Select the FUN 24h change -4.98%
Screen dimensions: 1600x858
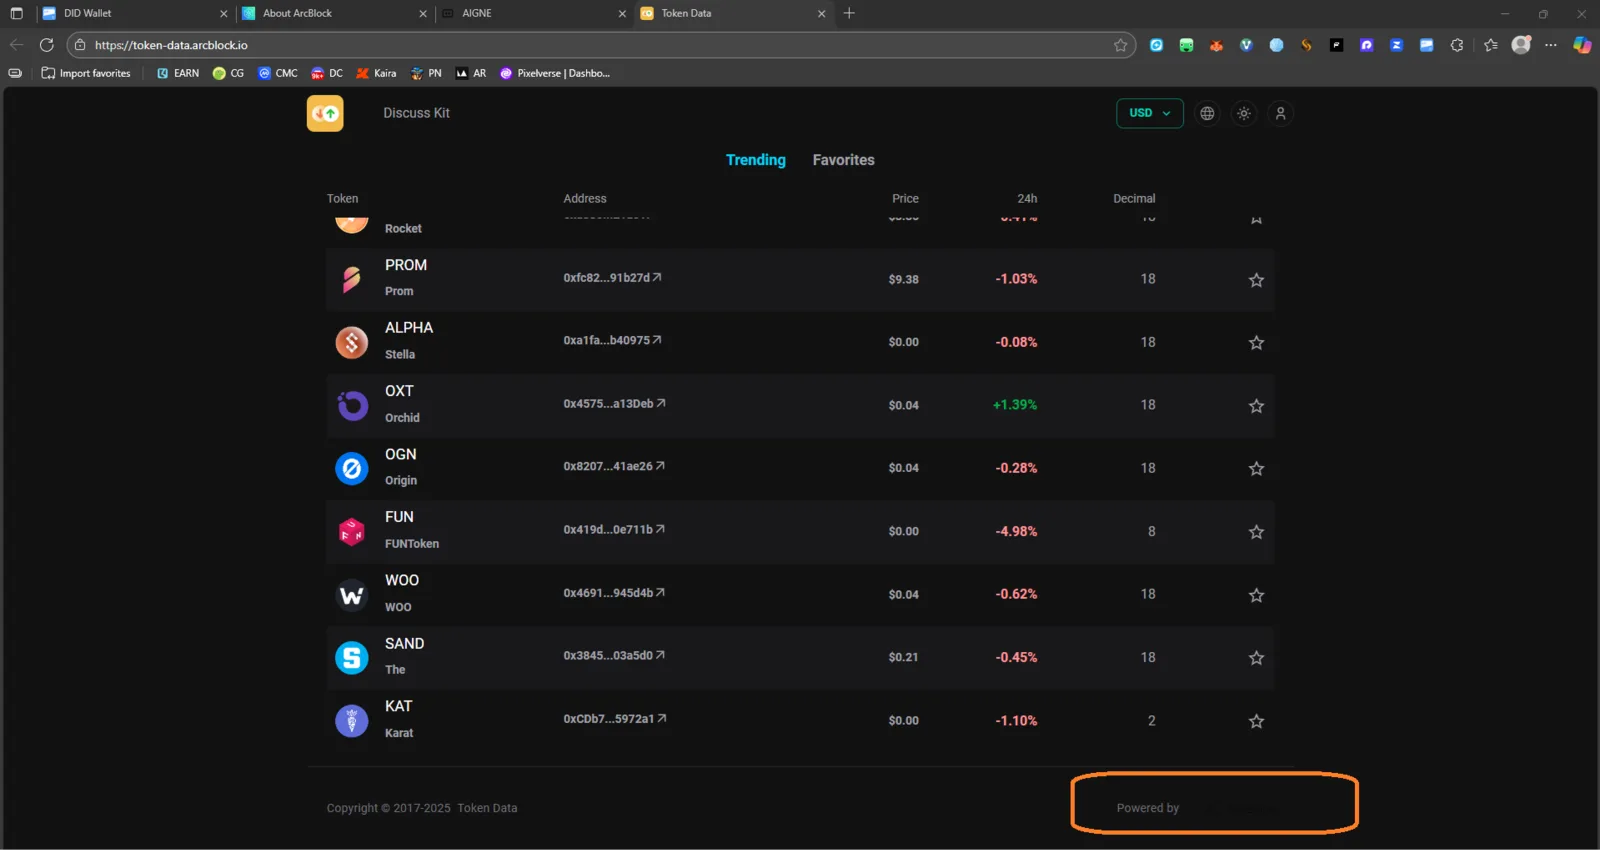point(1016,532)
